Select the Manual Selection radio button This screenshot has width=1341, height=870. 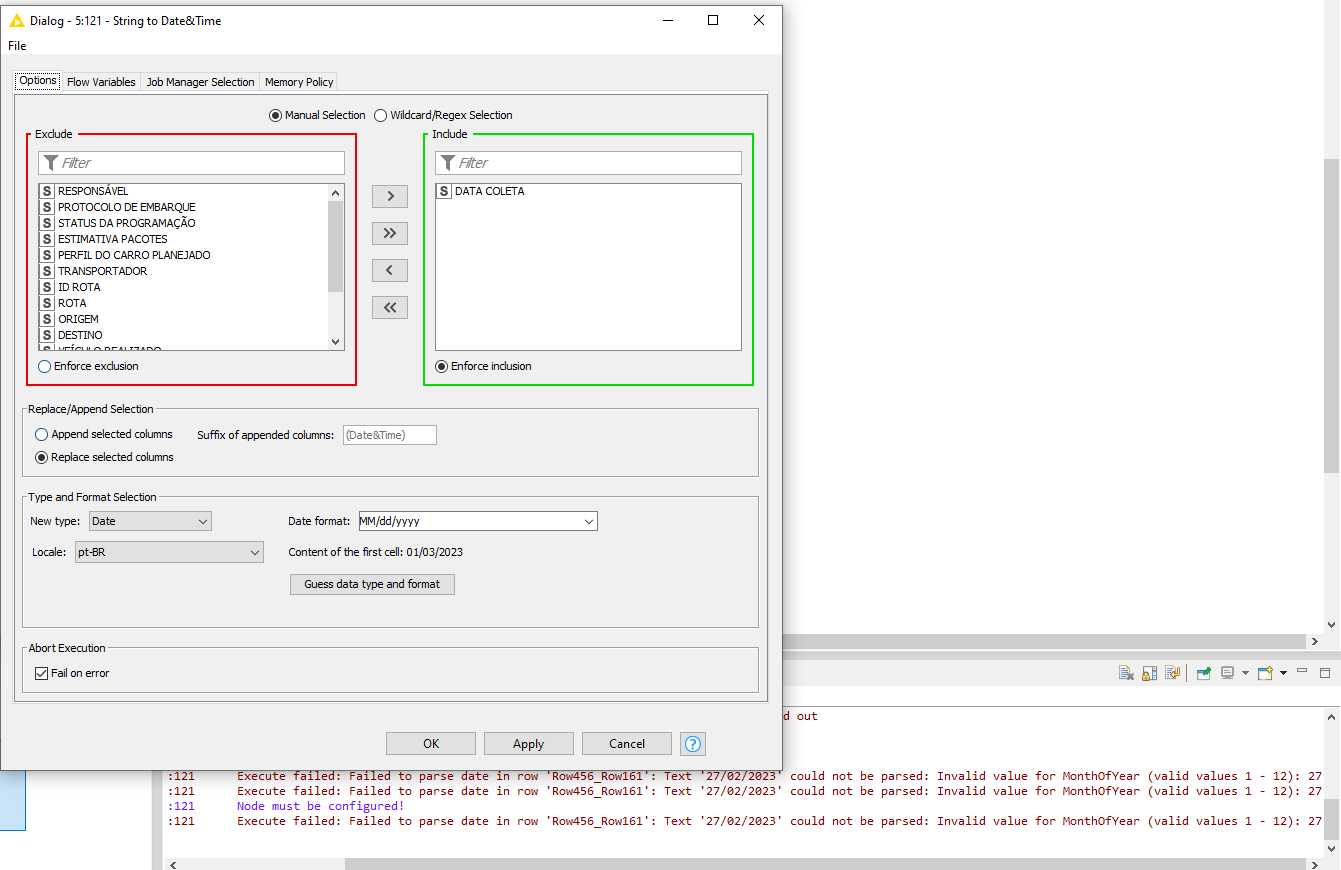(x=275, y=115)
